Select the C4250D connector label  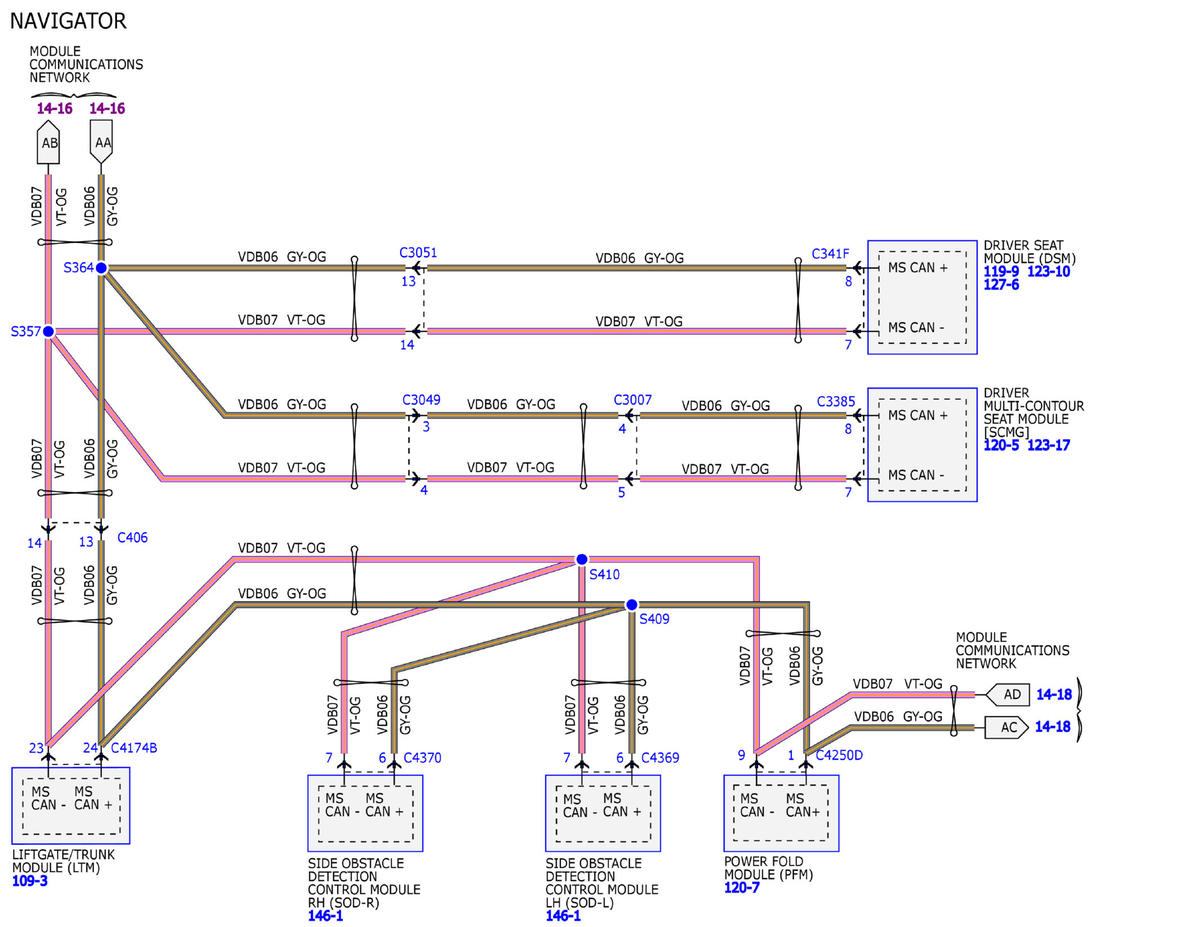tap(839, 755)
